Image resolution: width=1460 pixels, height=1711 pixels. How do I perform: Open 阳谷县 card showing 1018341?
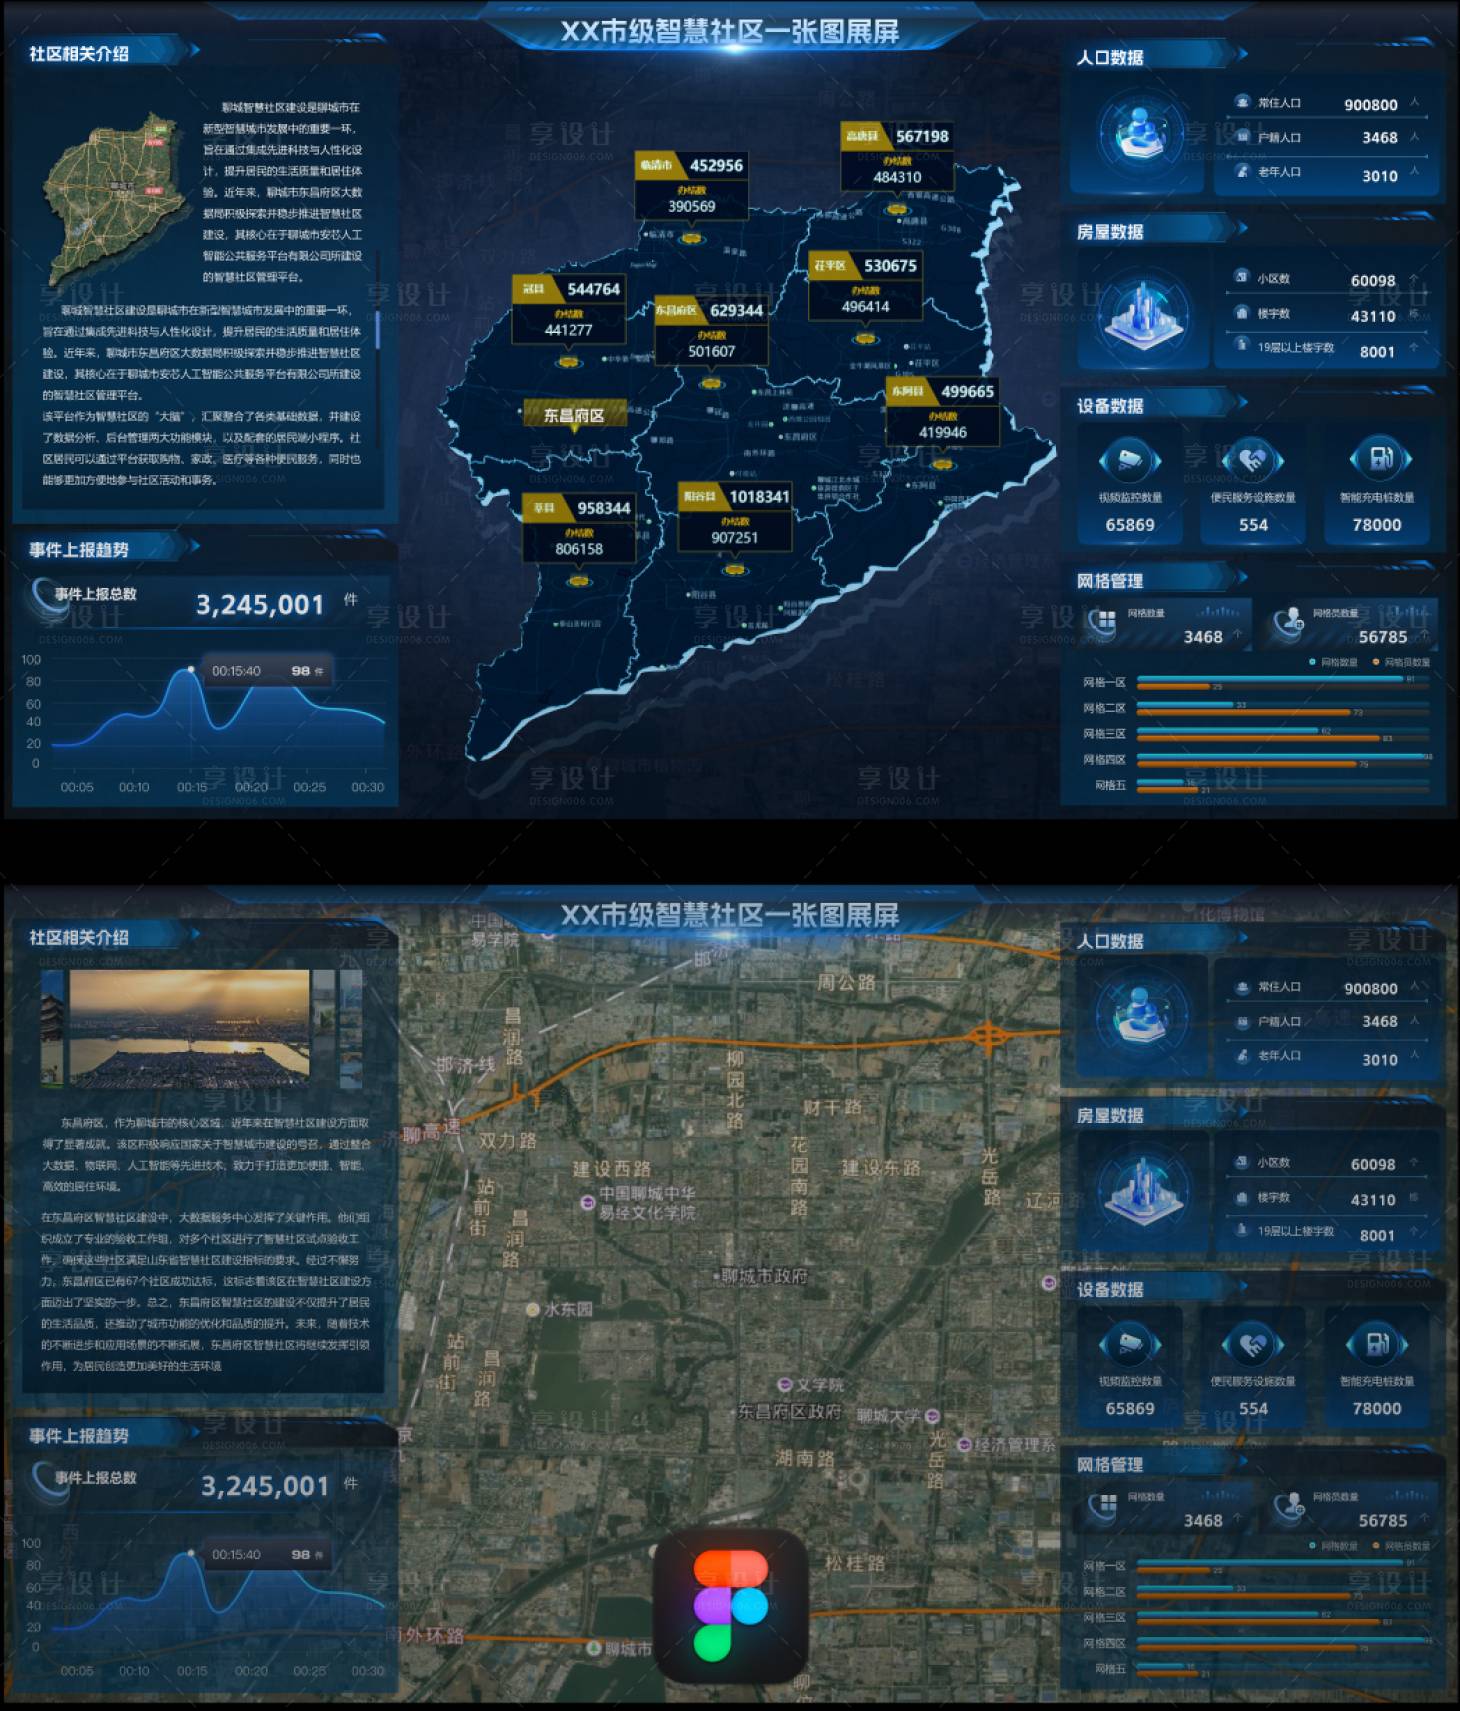click(x=735, y=517)
